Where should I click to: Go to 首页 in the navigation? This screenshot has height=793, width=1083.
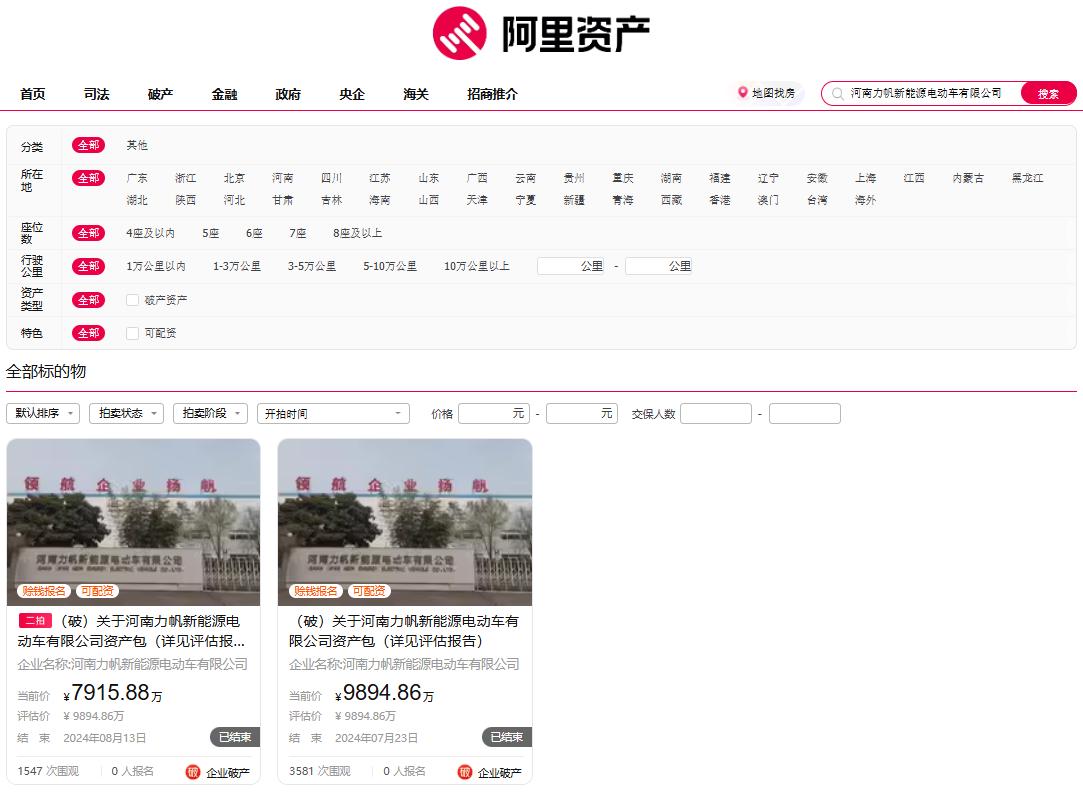point(32,94)
